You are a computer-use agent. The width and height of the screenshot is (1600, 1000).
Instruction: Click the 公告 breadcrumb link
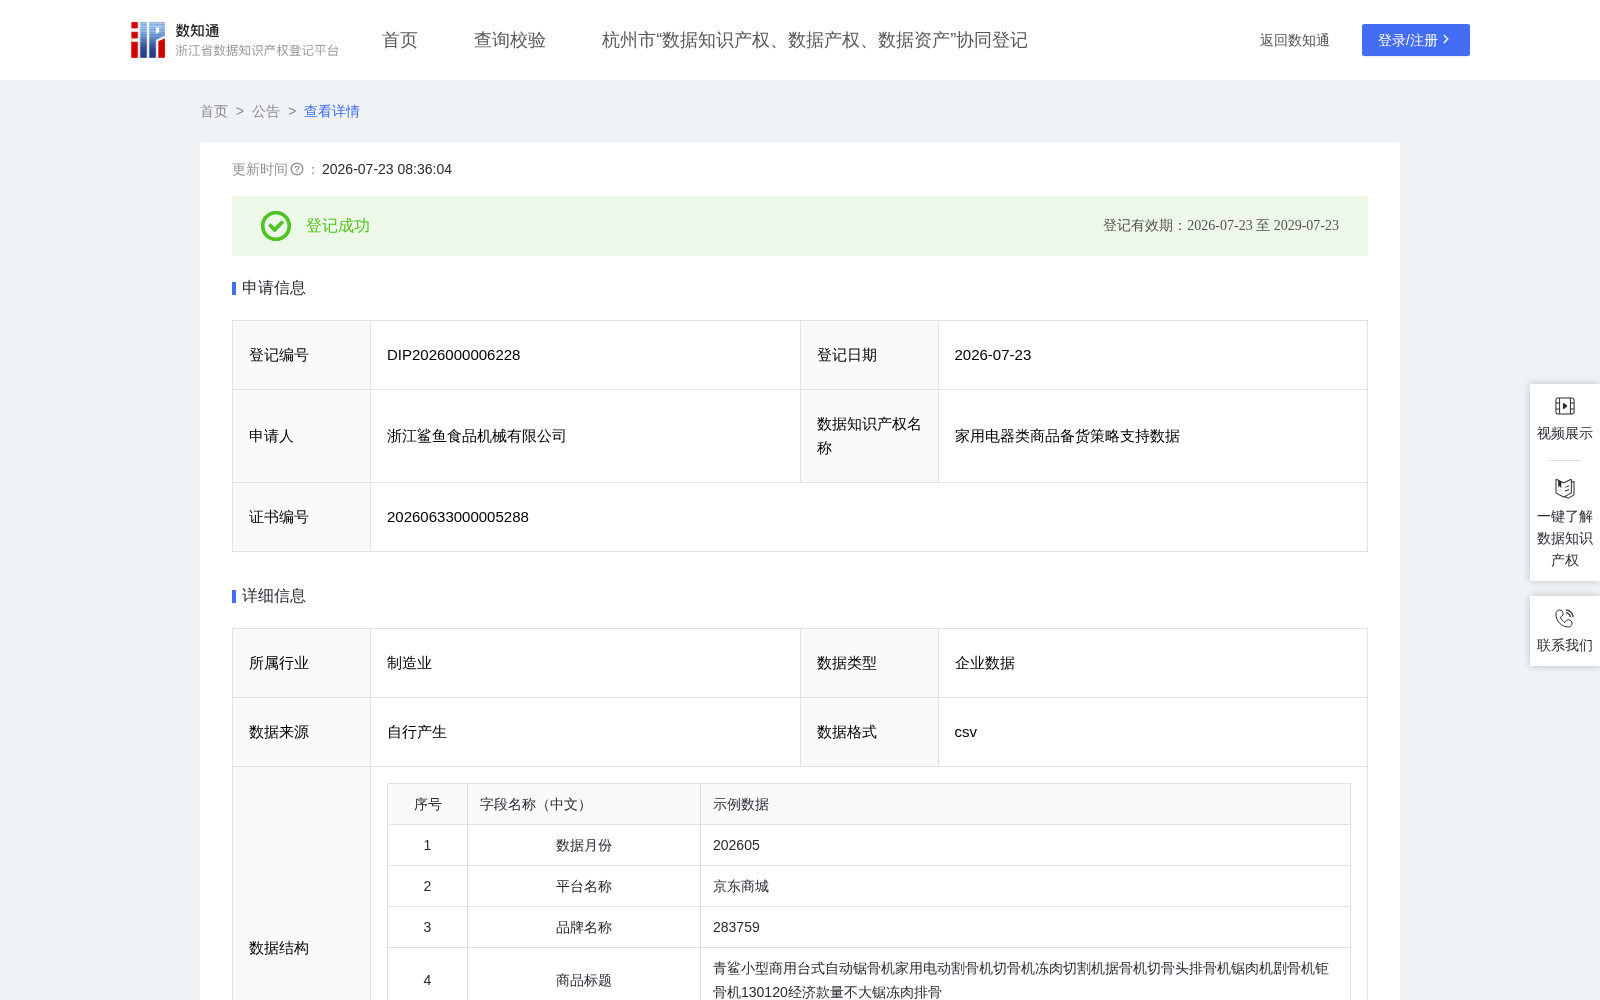click(266, 111)
